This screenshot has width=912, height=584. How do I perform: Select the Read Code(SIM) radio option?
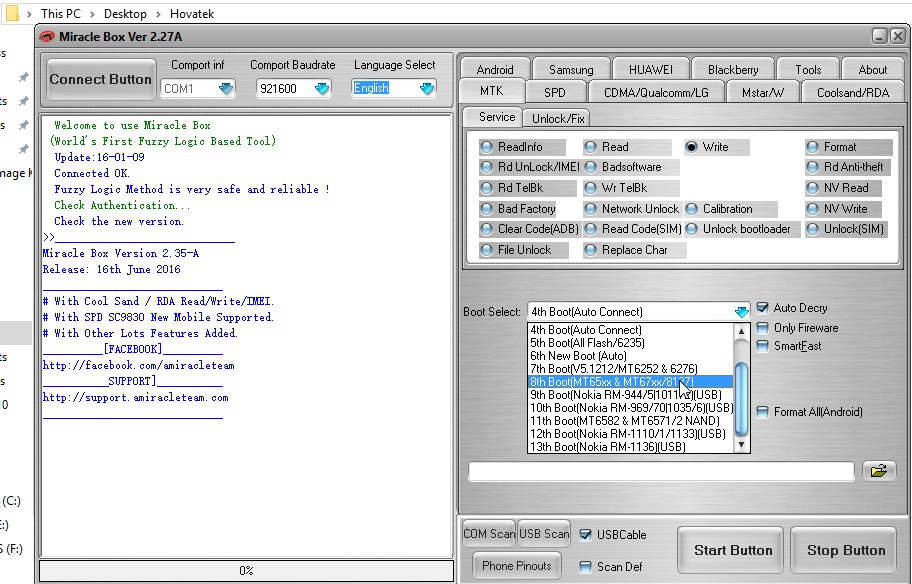(591, 229)
